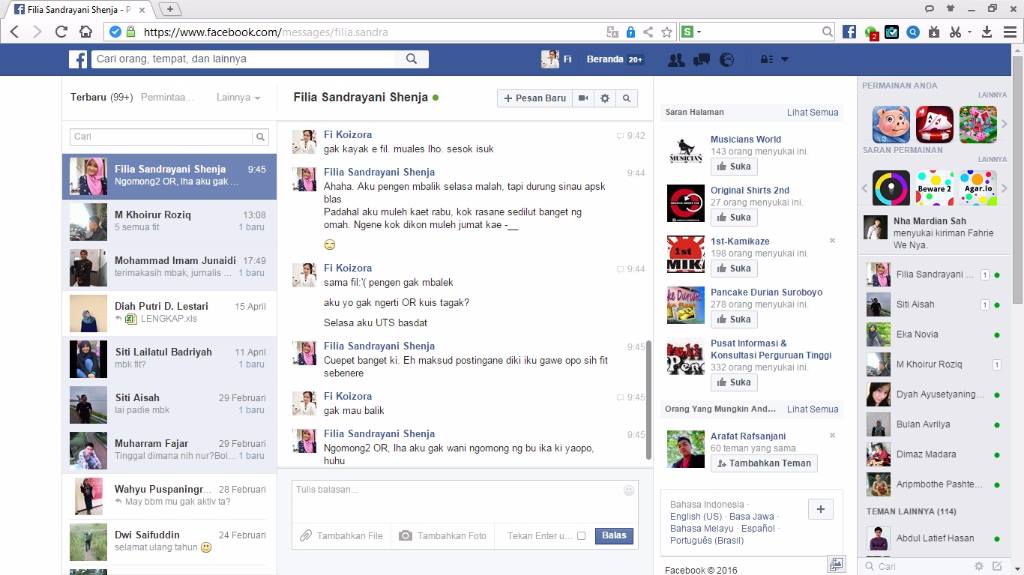Click the Facebook extension icon in the browser toolbar
Image resolution: width=1024 pixels, height=575 pixels.
tap(849, 31)
